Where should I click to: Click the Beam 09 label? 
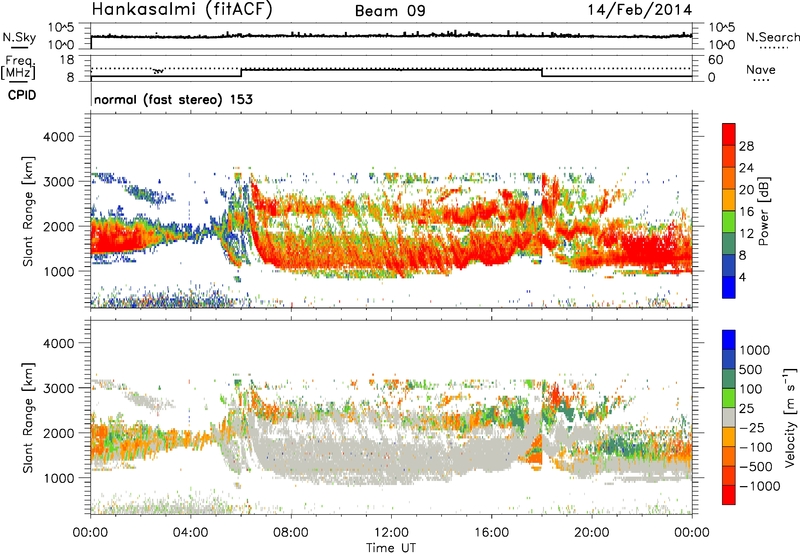(x=390, y=11)
